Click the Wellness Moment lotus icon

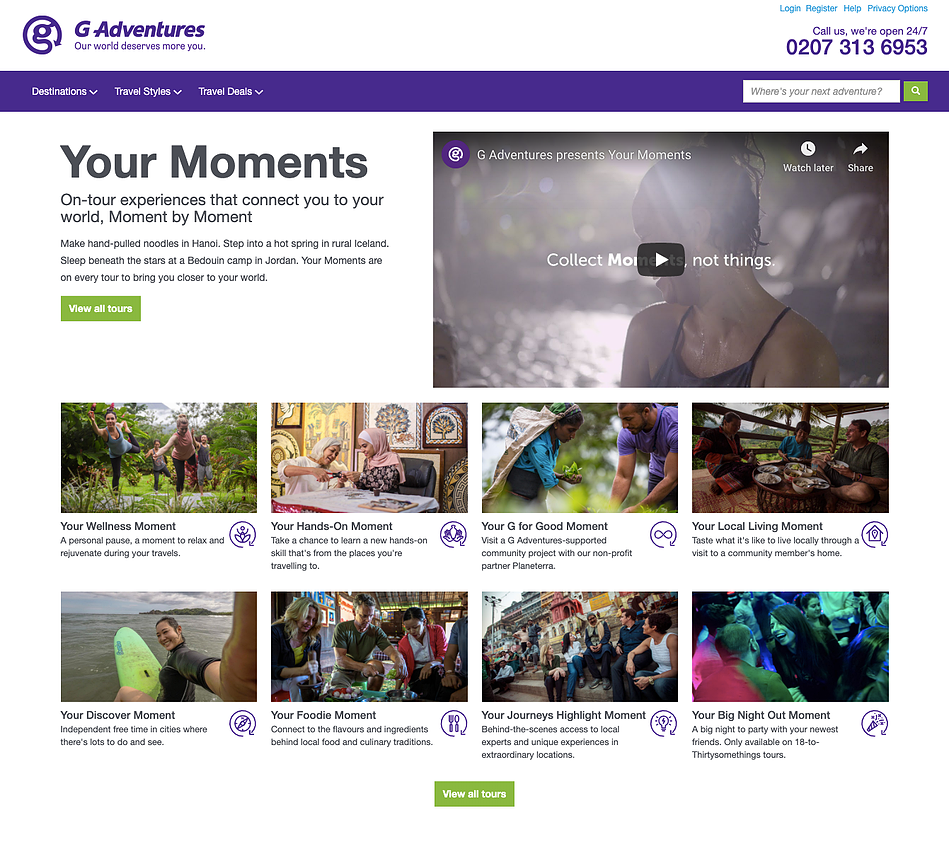[x=243, y=534]
